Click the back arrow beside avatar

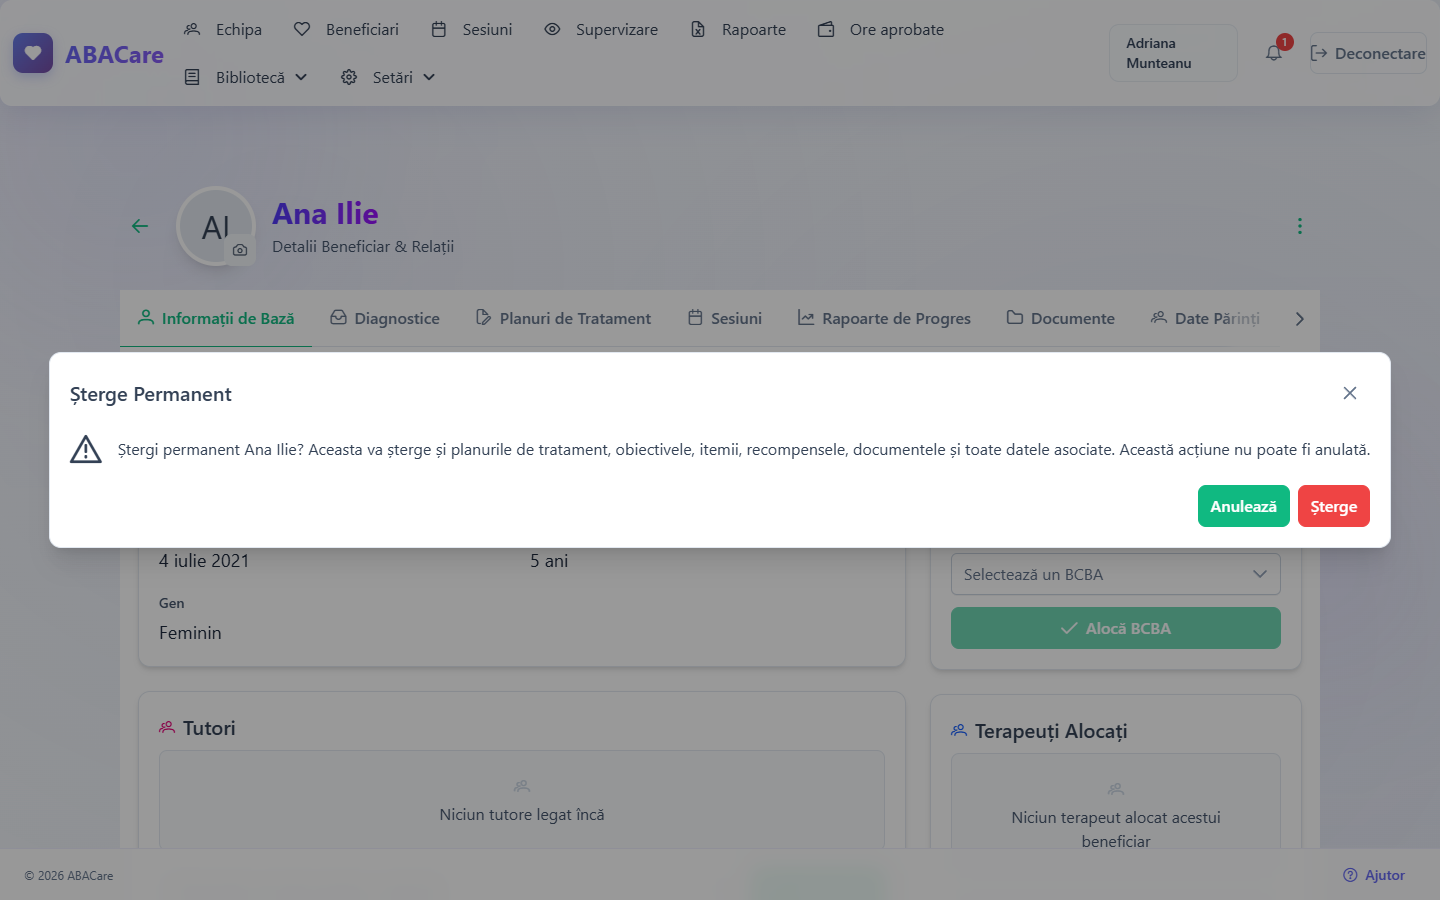click(x=140, y=226)
